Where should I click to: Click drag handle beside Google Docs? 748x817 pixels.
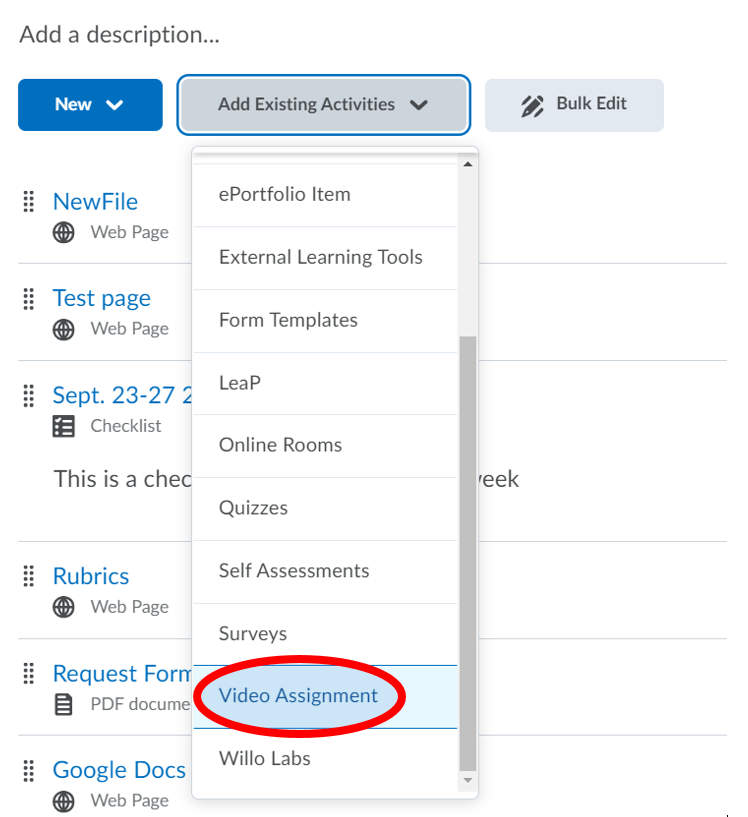[x=29, y=770]
